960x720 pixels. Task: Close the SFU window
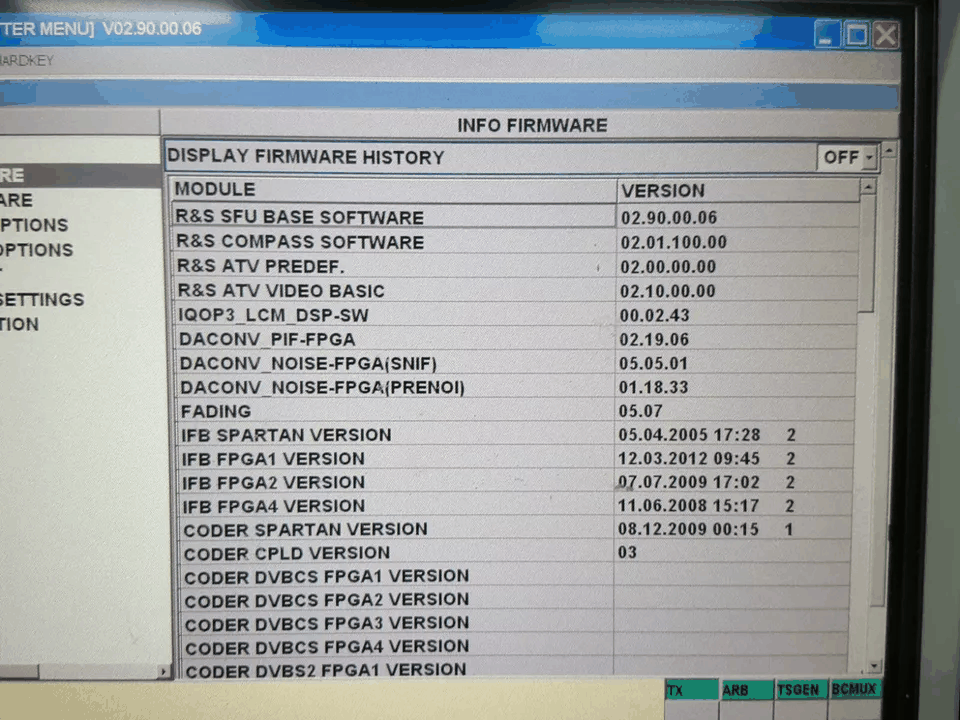pos(886,34)
